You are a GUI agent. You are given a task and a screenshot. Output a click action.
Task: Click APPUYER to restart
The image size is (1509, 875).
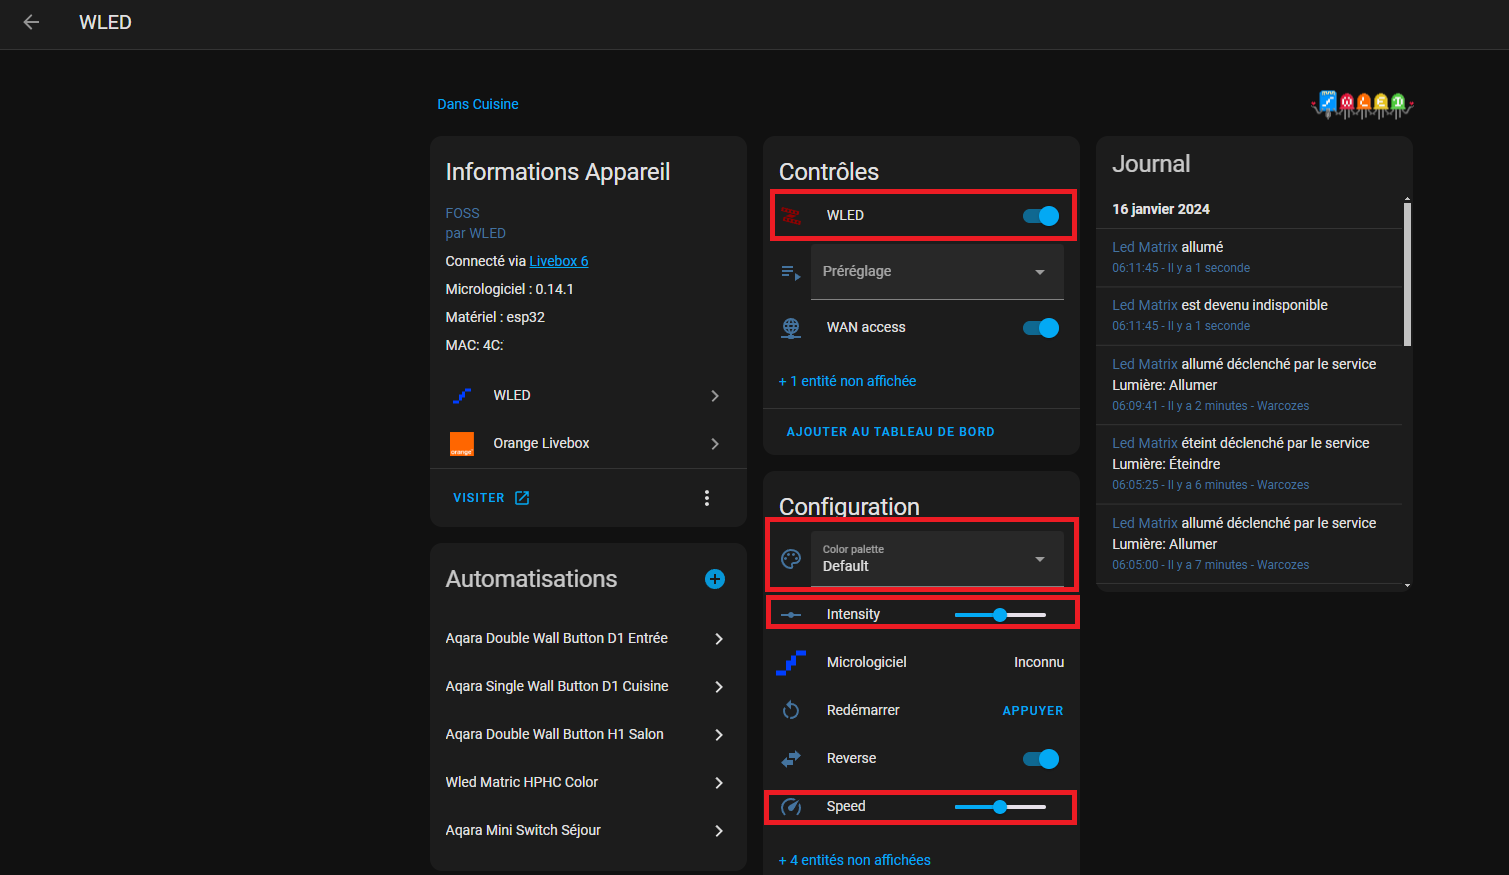[1033, 711]
